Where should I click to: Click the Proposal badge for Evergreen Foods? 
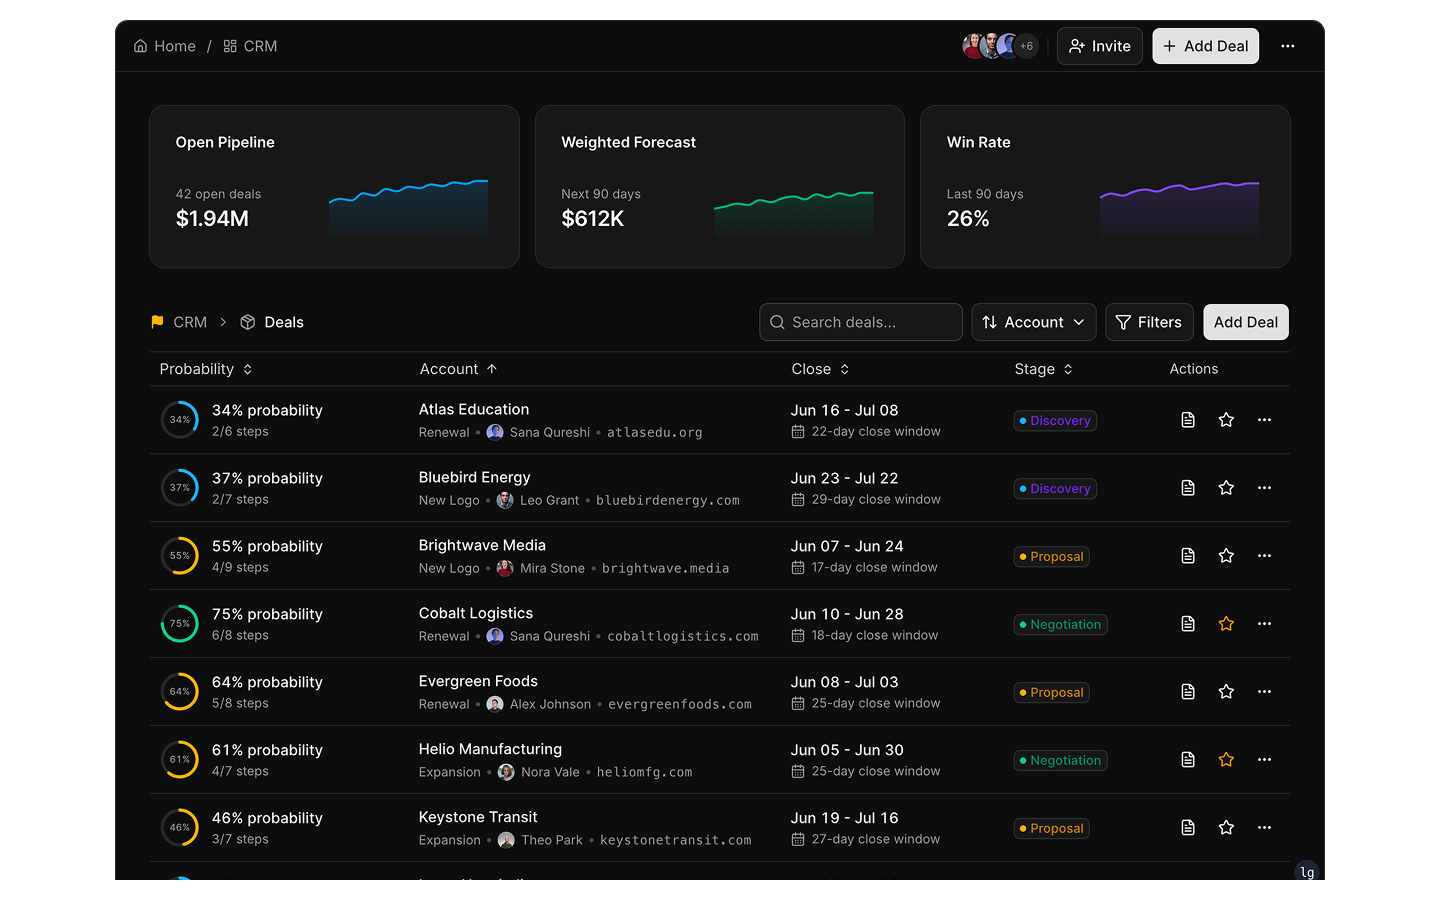[1051, 693]
